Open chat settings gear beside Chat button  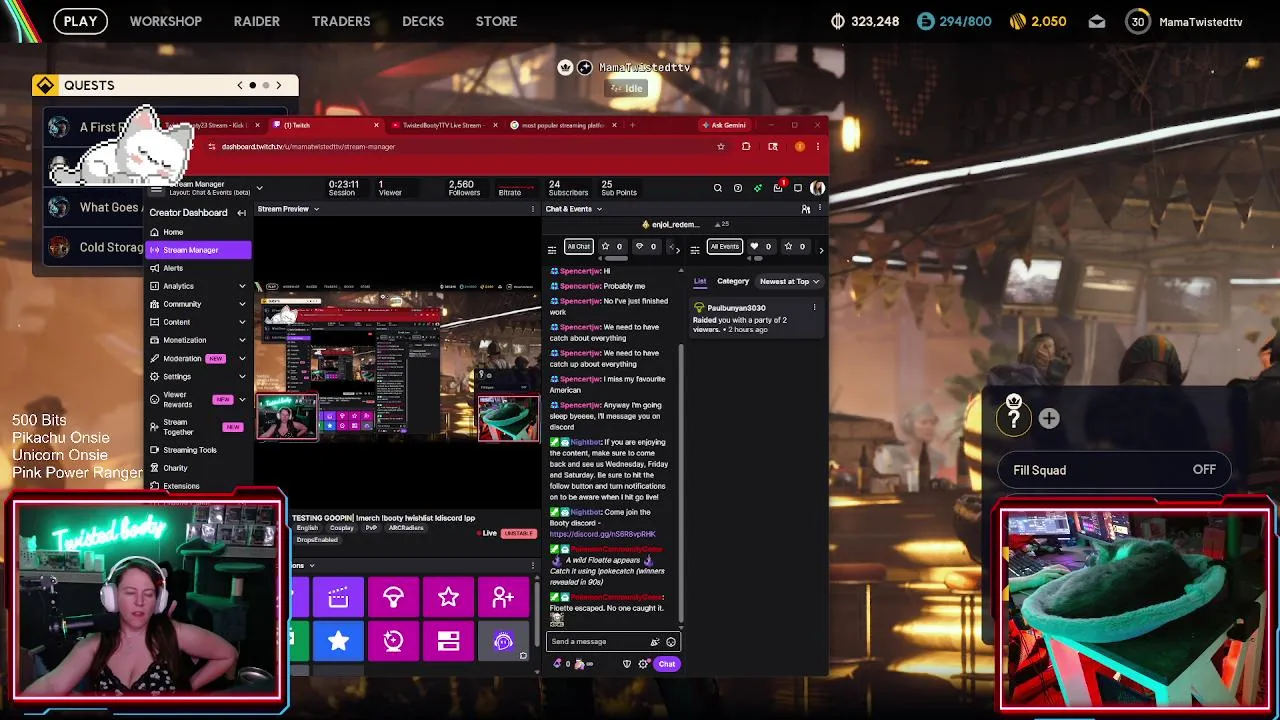click(x=642, y=664)
